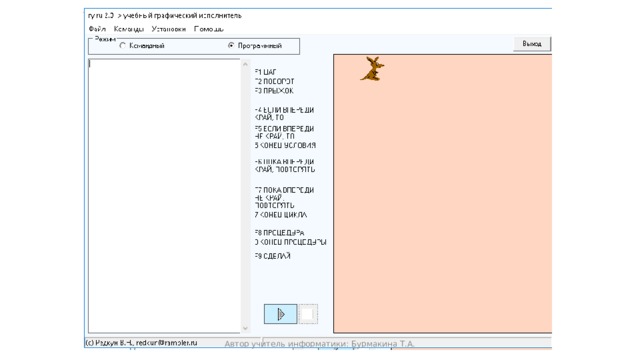Click the kangaroo figure on the field
Image resolution: width=640 pixels, height=360 pixels.
point(373,69)
